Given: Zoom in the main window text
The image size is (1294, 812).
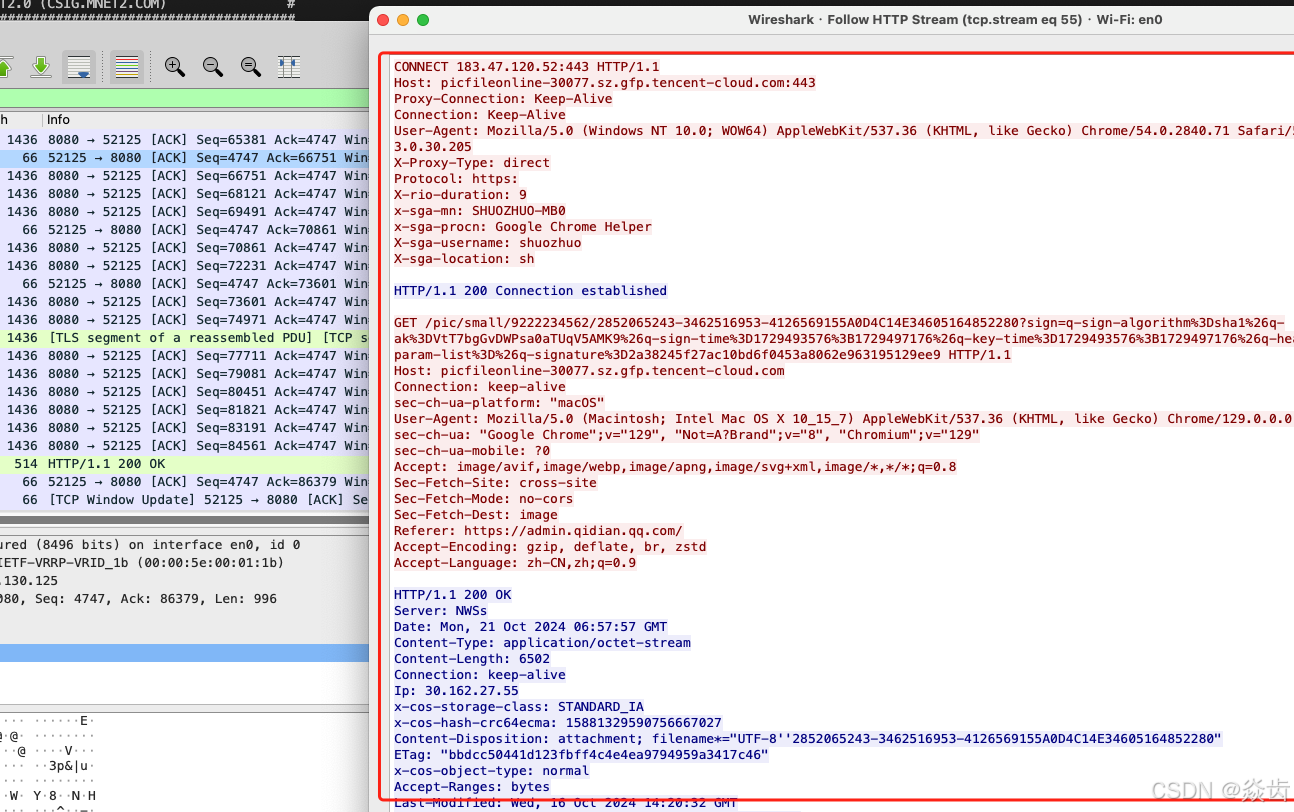Looking at the screenshot, I should click(175, 67).
